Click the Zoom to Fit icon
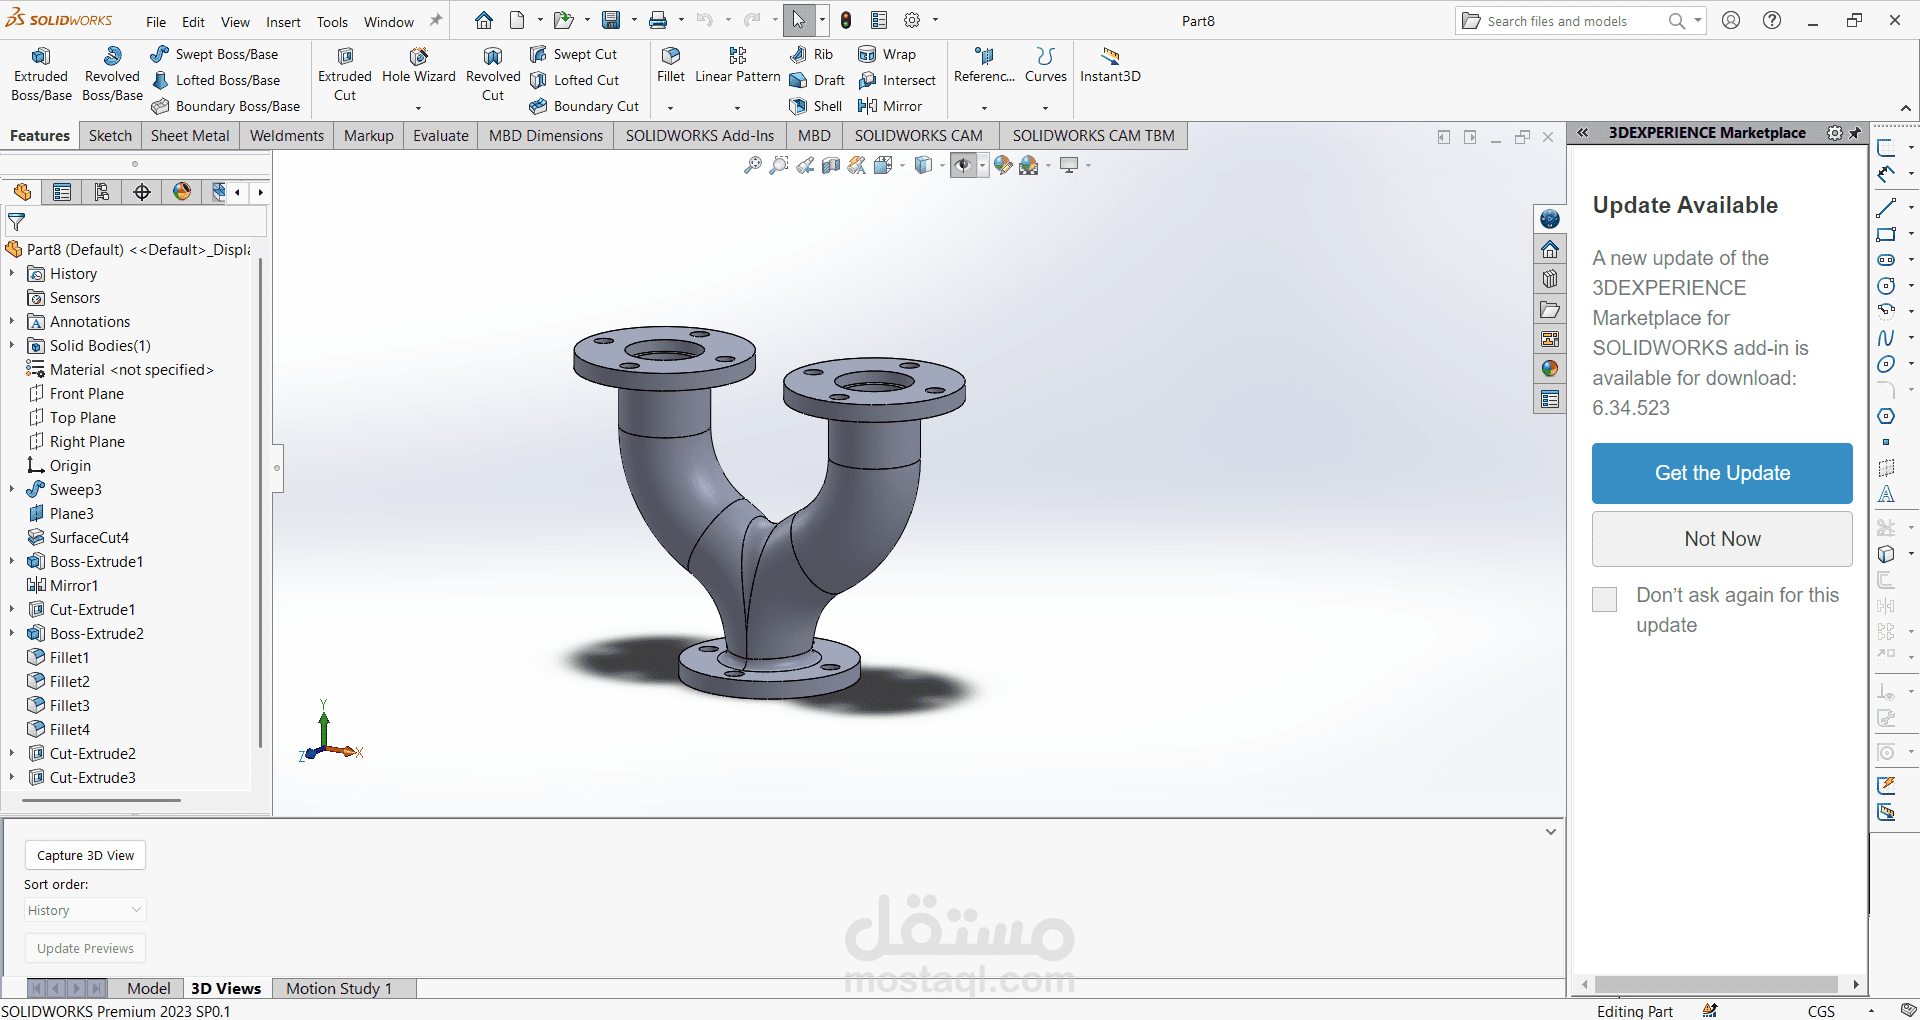This screenshot has height=1020, width=1920. pyautogui.click(x=753, y=165)
